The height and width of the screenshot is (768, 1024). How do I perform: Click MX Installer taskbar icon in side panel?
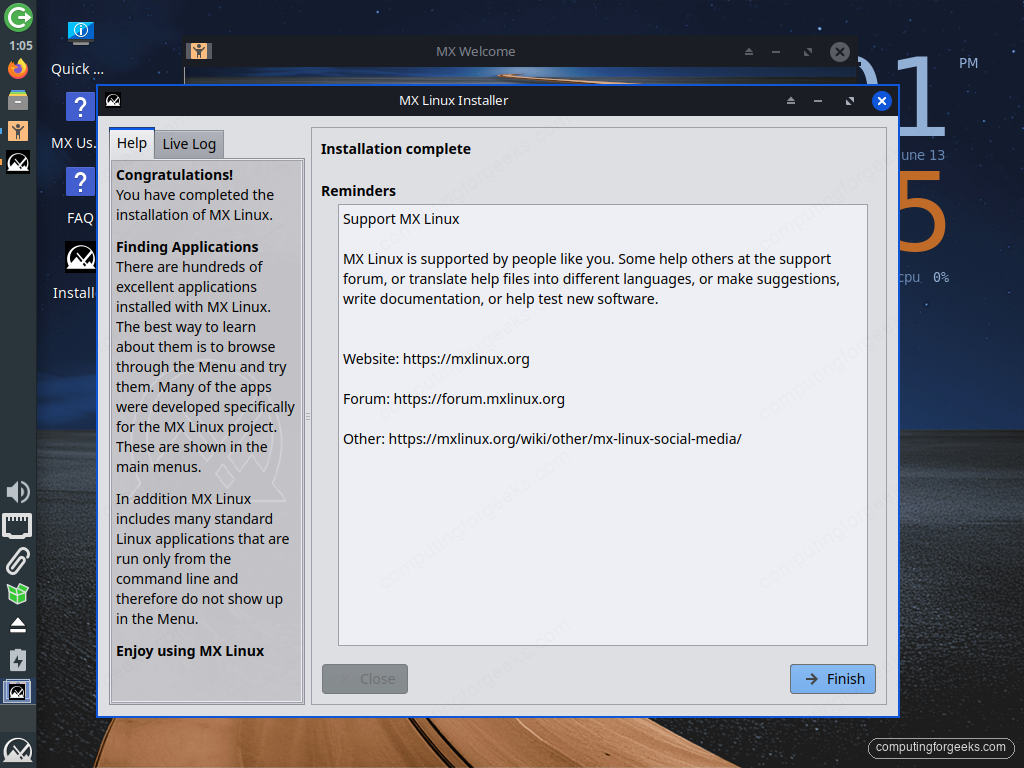(18, 162)
